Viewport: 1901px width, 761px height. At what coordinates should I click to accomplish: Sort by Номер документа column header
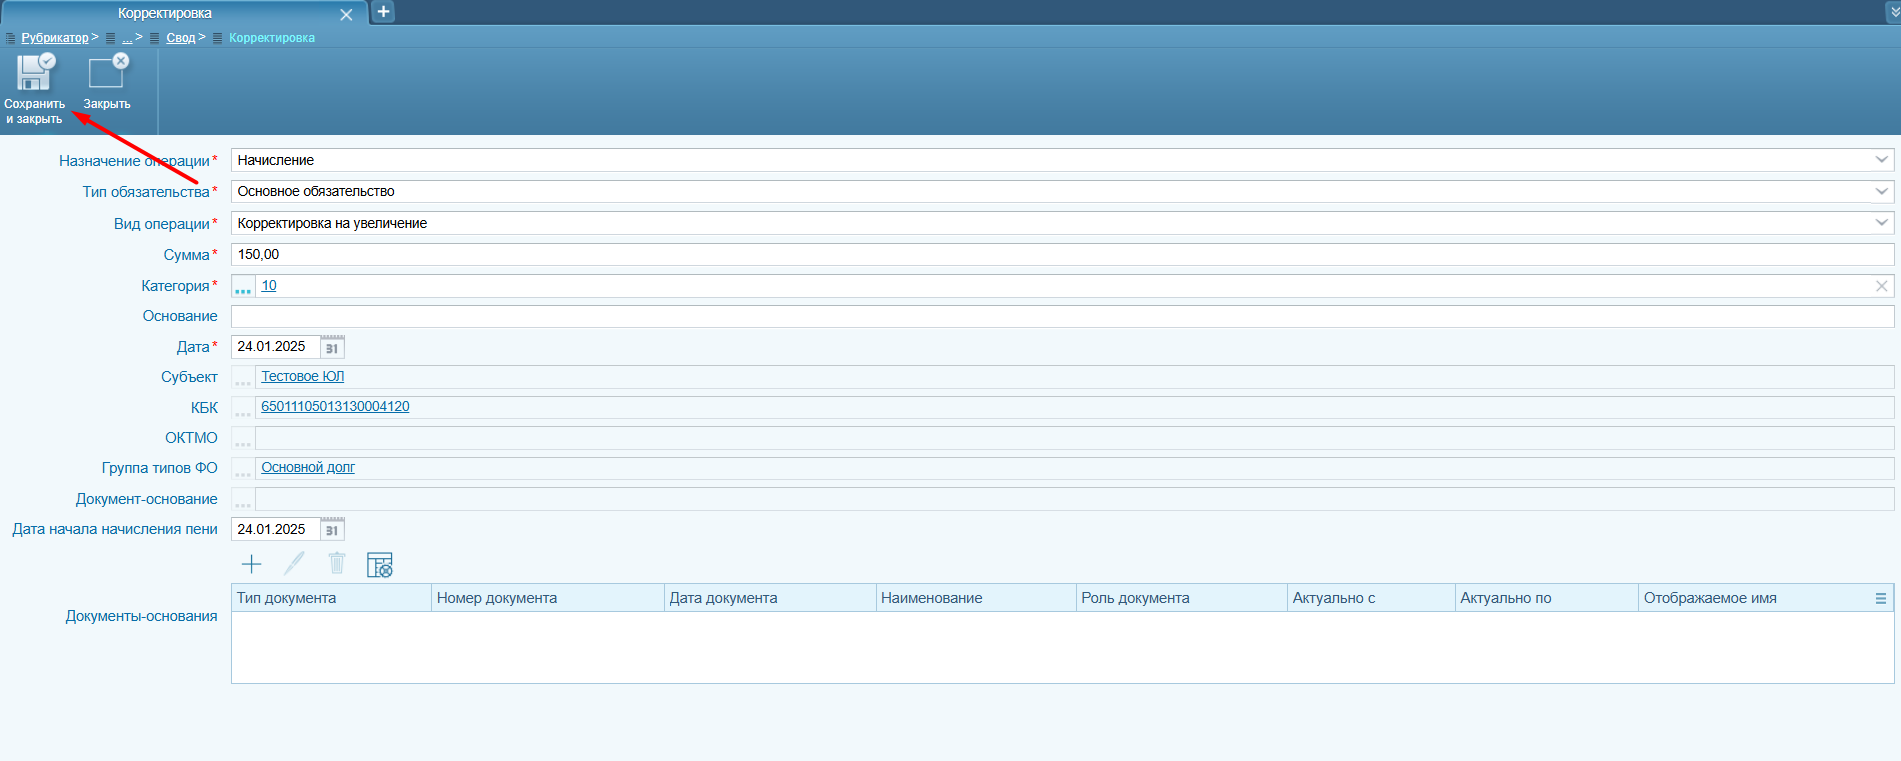(548, 598)
